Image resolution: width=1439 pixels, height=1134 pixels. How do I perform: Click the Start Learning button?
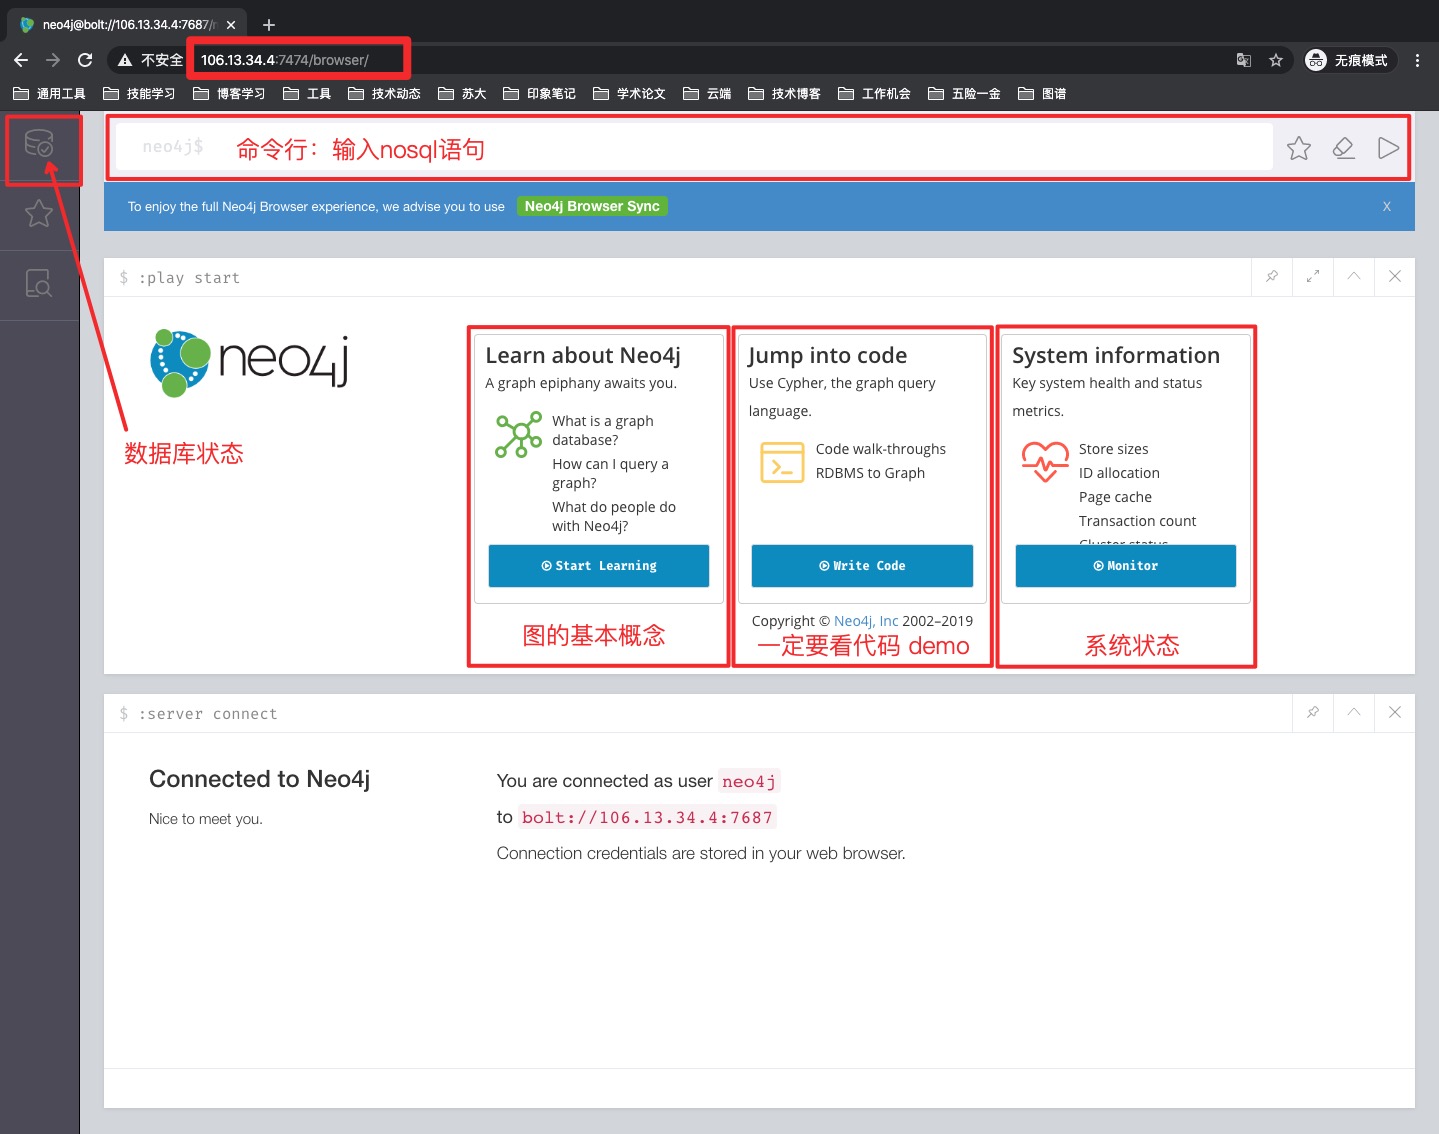click(x=599, y=566)
